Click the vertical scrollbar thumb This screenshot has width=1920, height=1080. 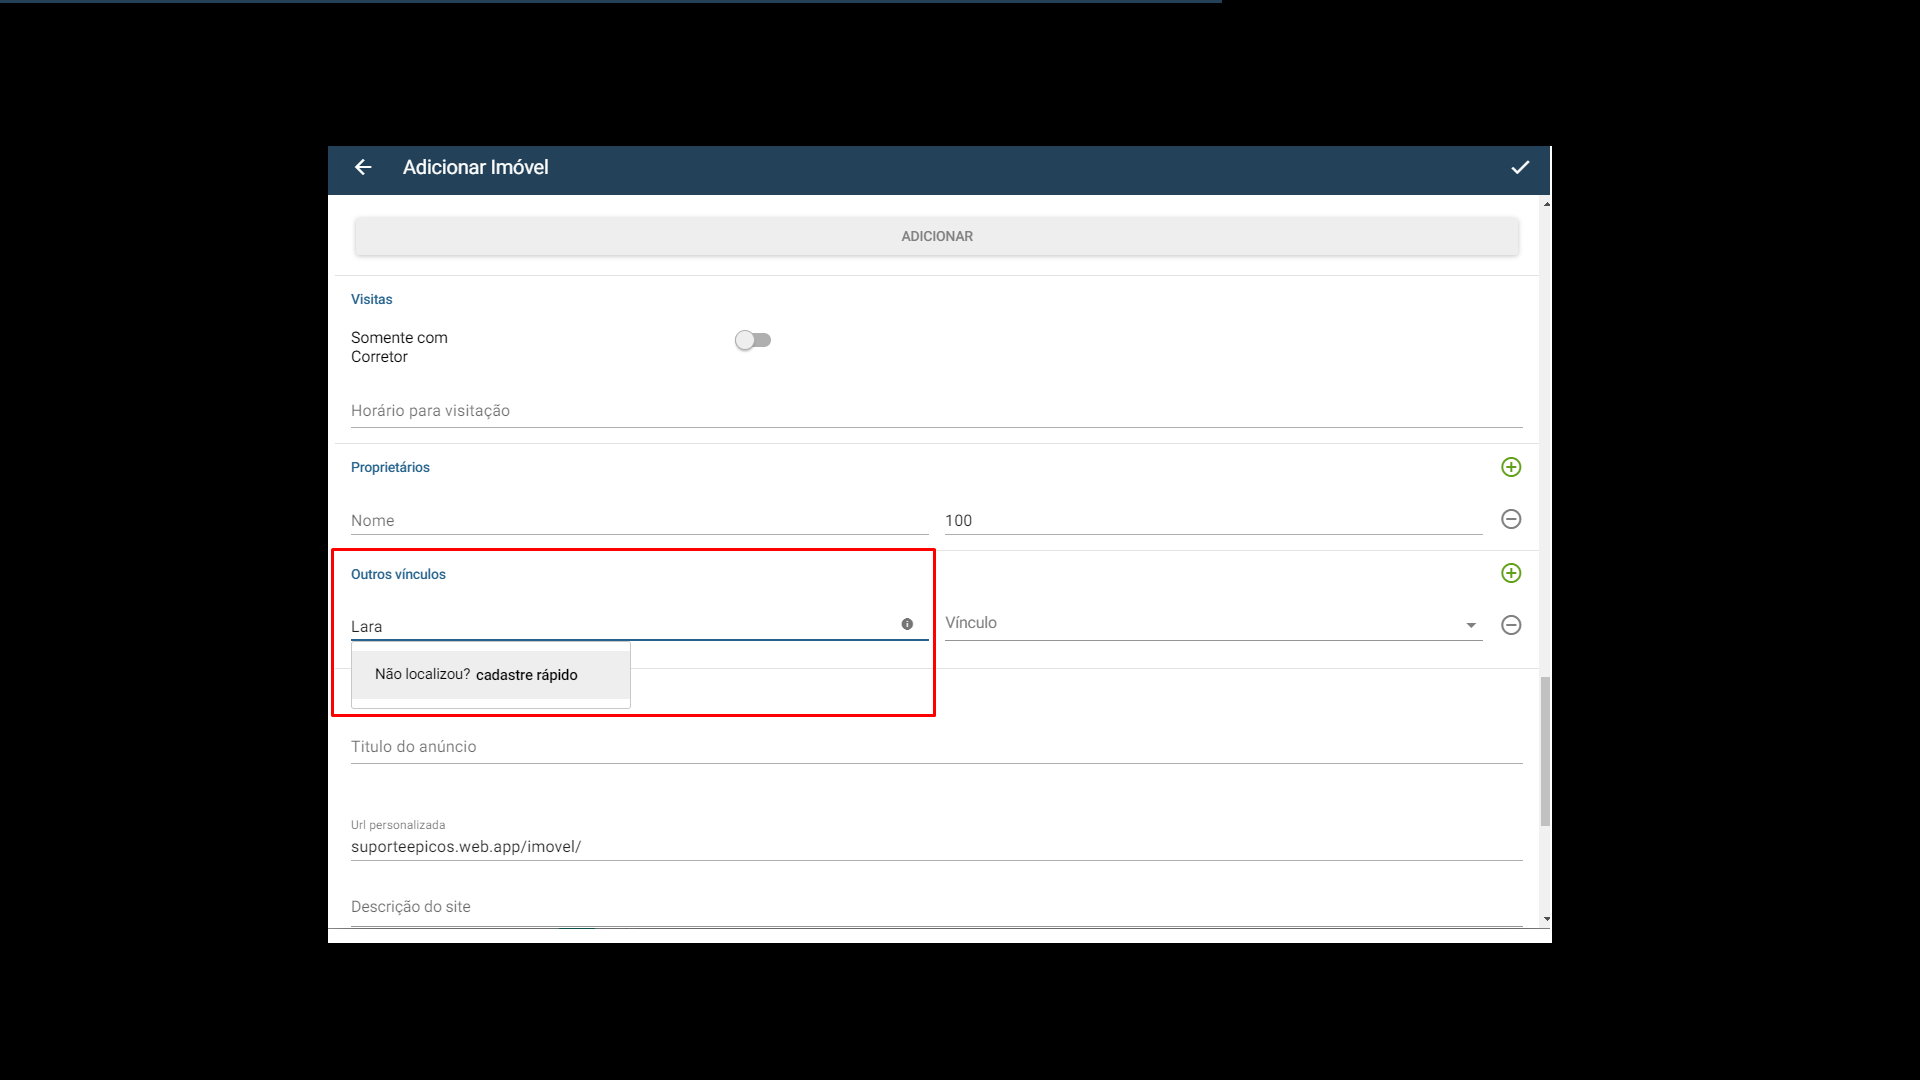point(1545,751)
